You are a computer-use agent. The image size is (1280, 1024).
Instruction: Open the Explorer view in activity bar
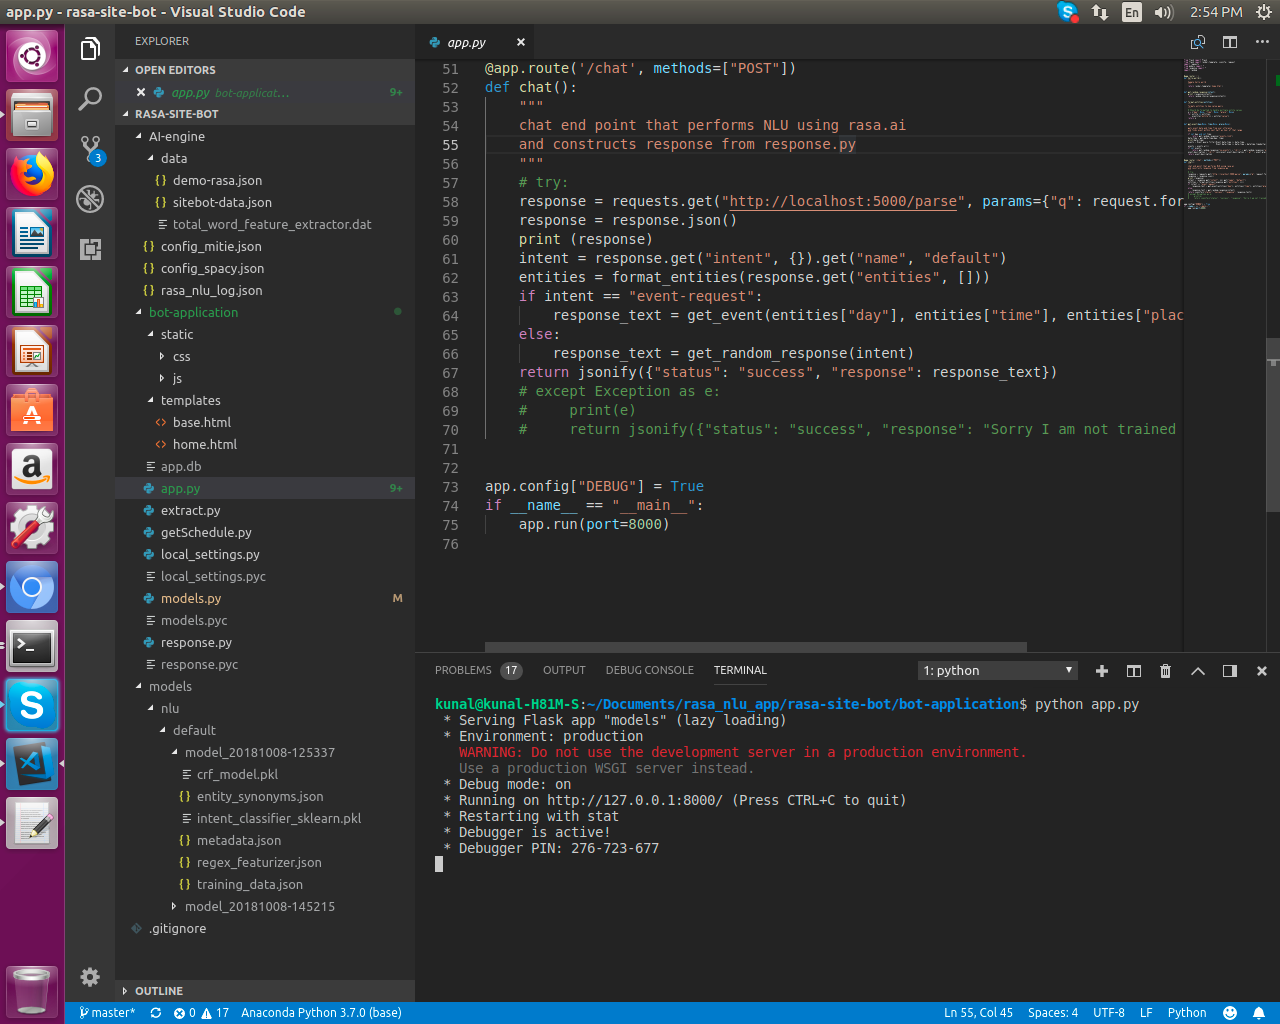[90, 49]
